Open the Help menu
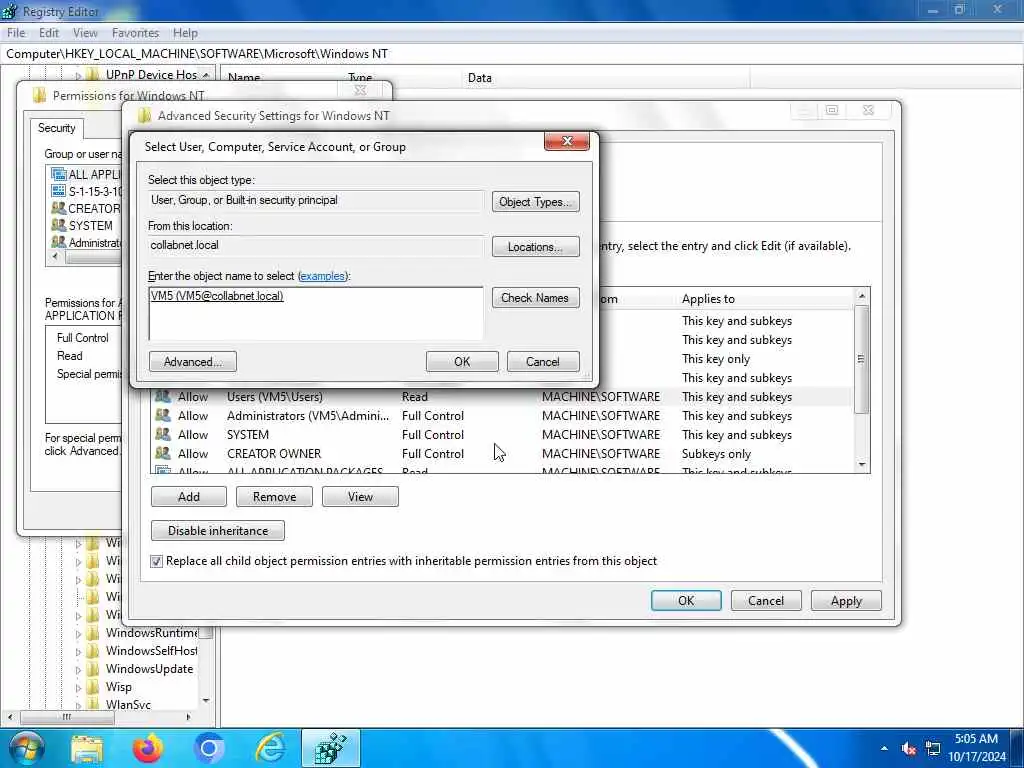 [185, 33]
